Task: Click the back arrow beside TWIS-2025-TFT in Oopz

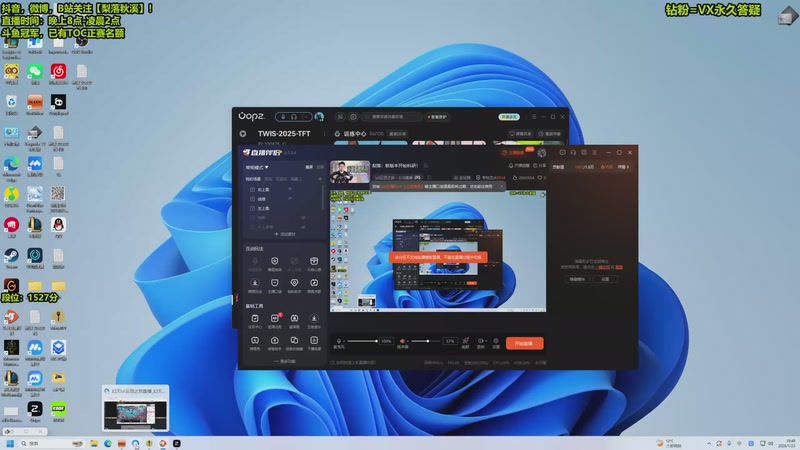Action: pyautogui.click(x=243, y=134)
